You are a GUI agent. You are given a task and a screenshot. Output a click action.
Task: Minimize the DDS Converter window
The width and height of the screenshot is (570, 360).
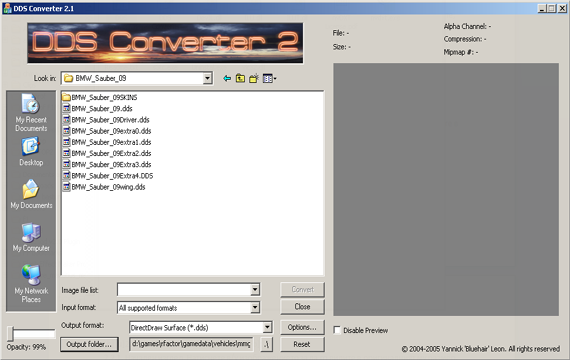pyautogui.click(x=542, y=8)
